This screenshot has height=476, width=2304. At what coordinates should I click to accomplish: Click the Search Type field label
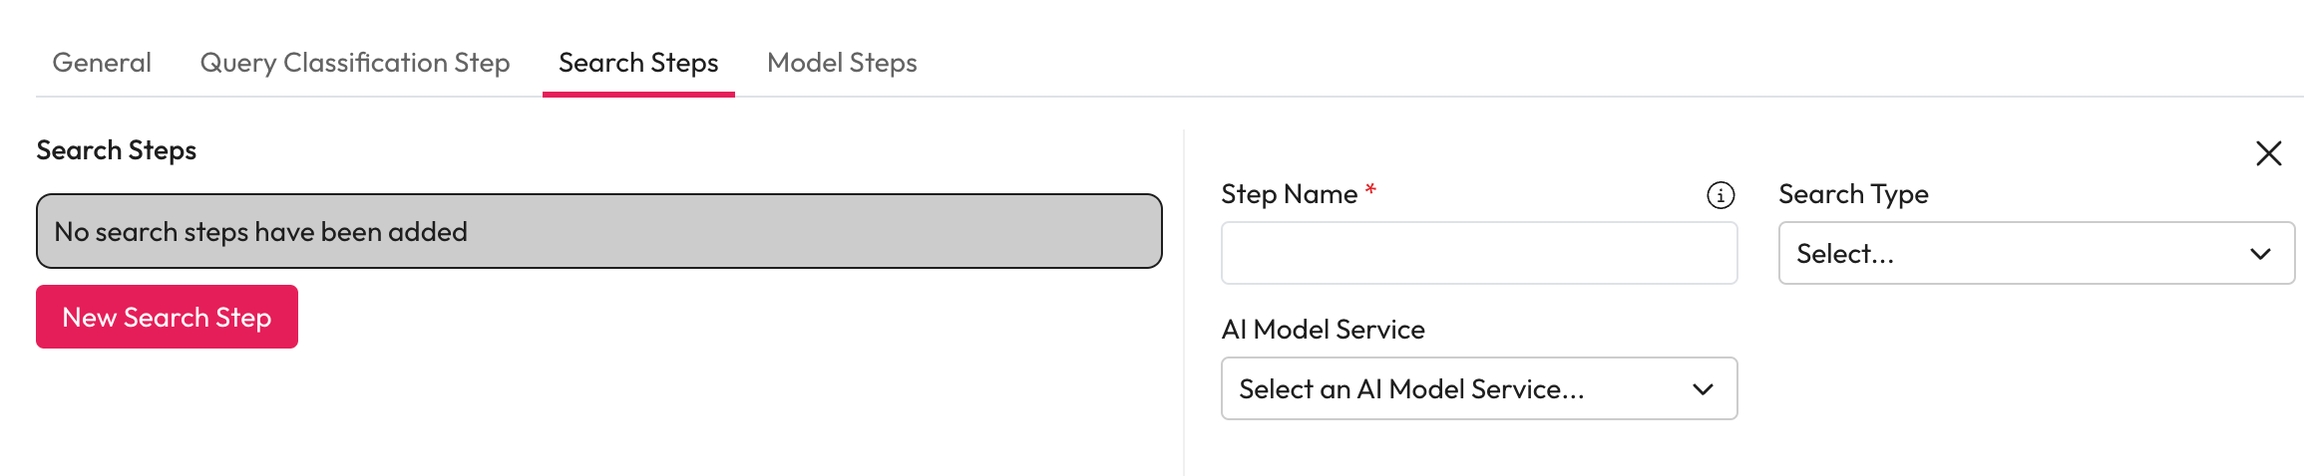click(1853, 194)
